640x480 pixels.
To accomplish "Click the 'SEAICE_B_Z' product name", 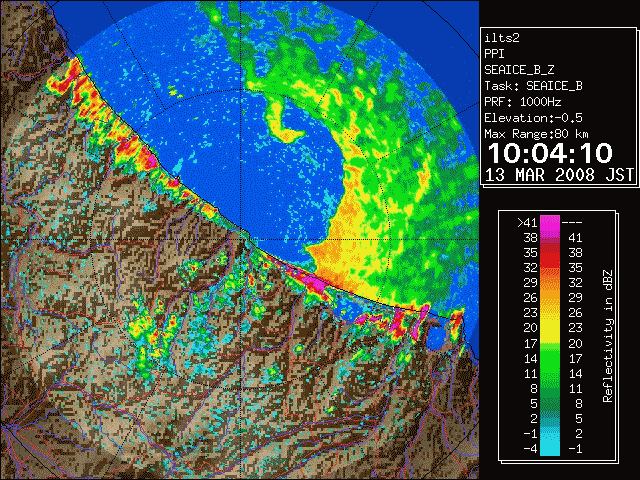I will click(519, 70).
